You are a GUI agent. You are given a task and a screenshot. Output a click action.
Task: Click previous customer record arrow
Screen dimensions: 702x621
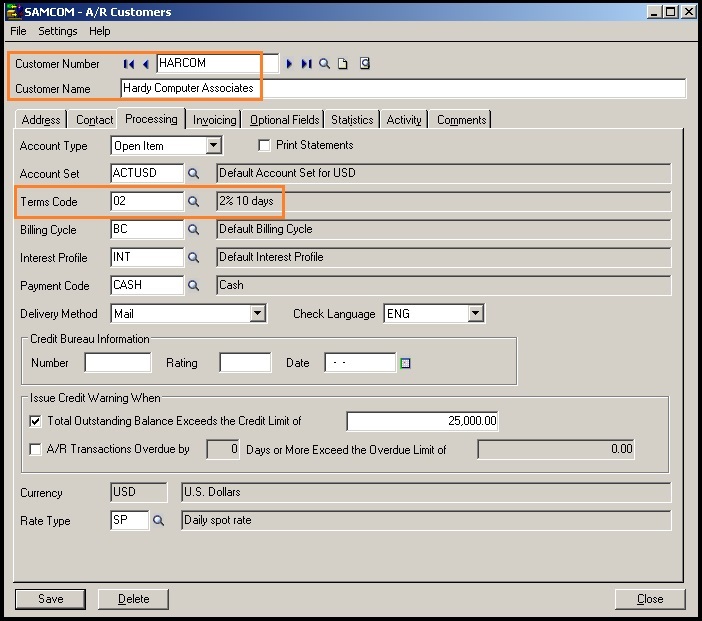point(145,64)
